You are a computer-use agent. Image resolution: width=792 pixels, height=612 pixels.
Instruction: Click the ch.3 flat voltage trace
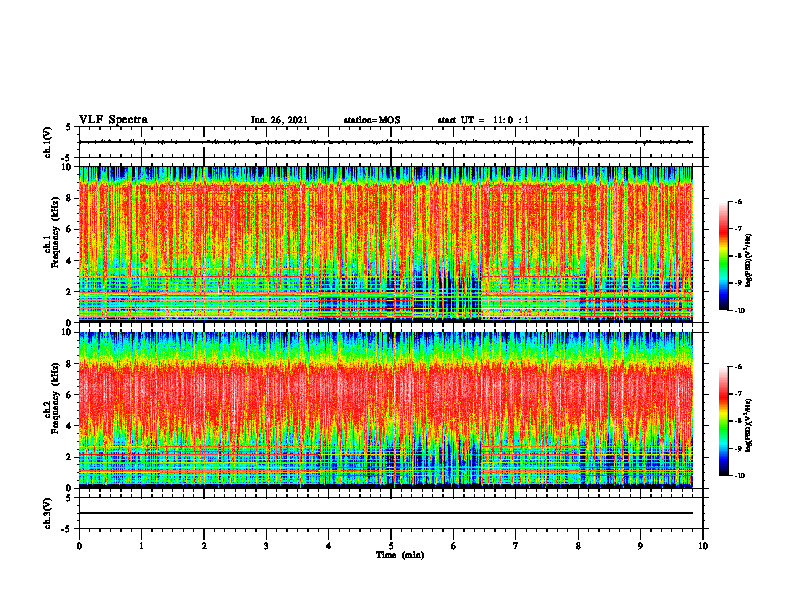(385, 513)
